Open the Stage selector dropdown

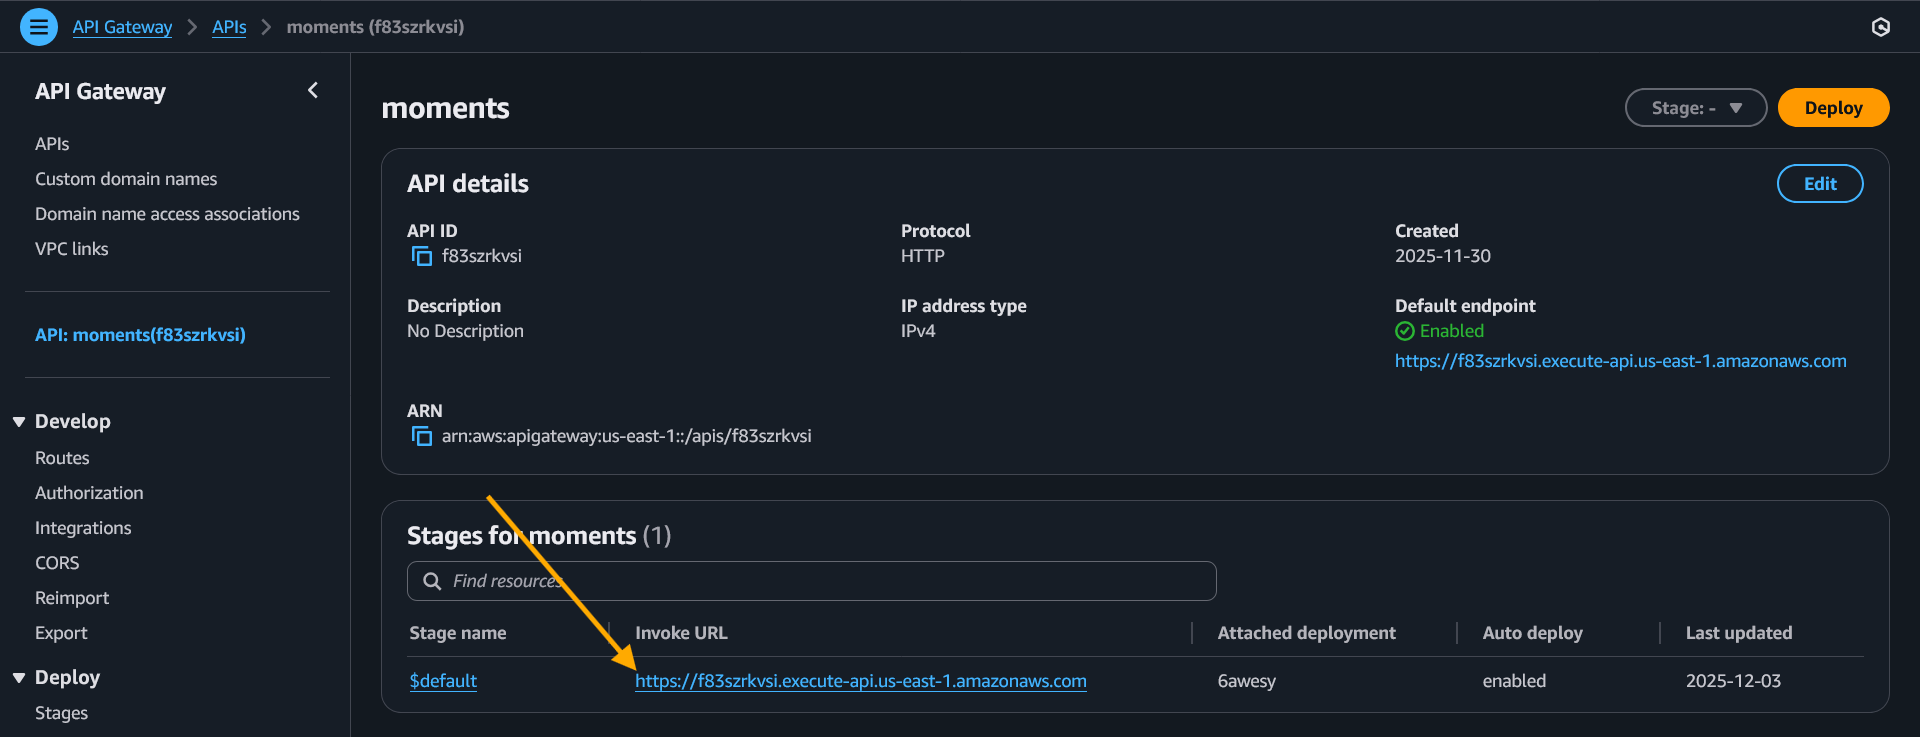1695,108
